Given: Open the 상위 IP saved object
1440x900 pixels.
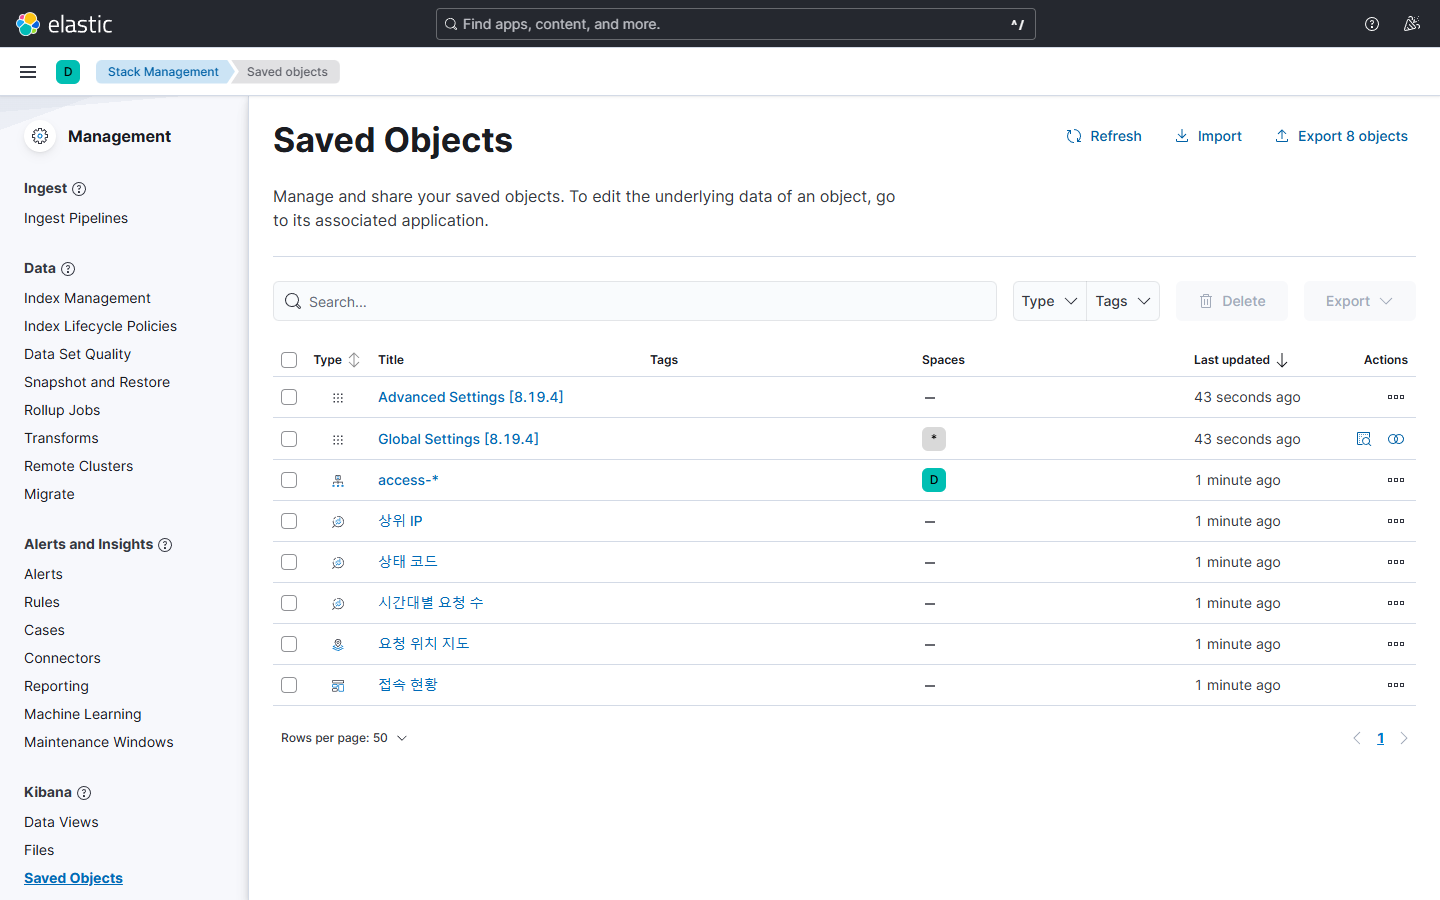Looking at the screenshot, I should 400,521.
